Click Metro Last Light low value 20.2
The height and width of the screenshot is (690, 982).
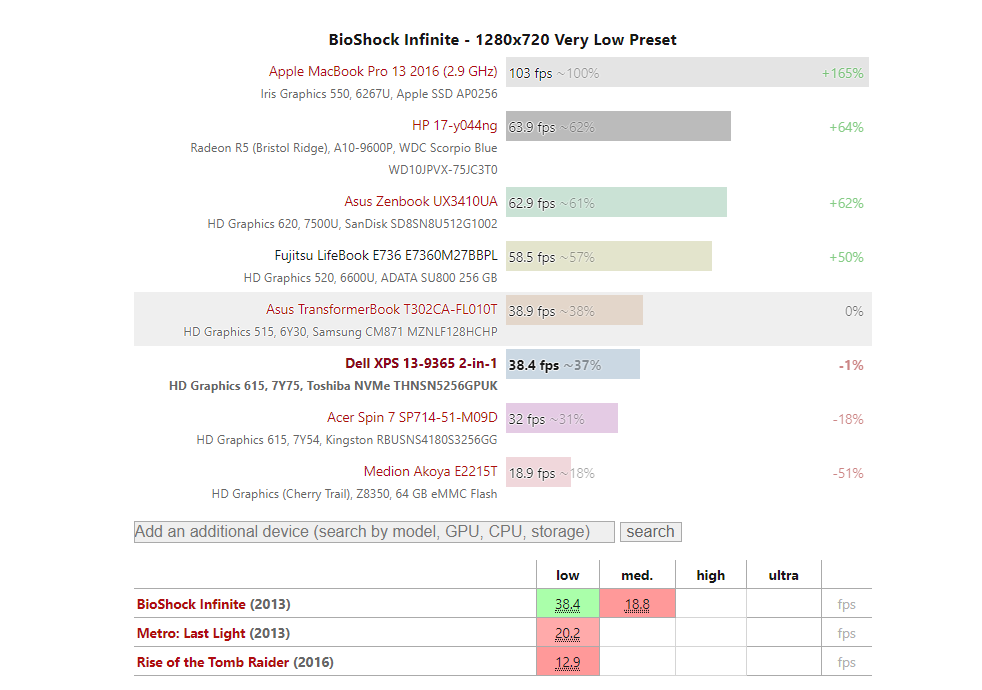pyautogui.click(x=567, y=634)
